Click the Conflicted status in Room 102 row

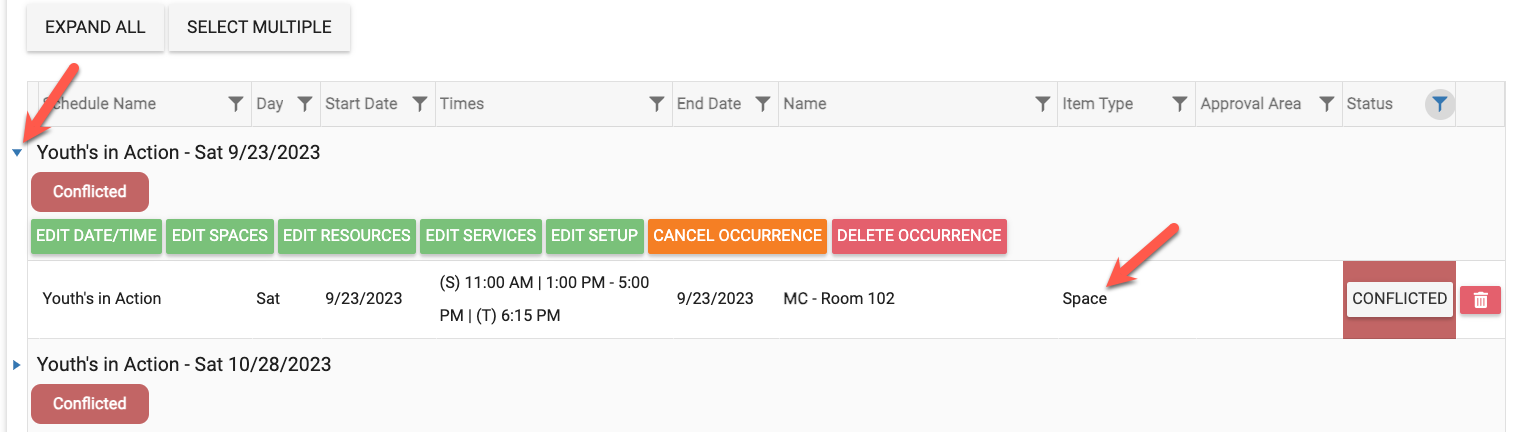pyautogui.click(x=1399, y=299)
